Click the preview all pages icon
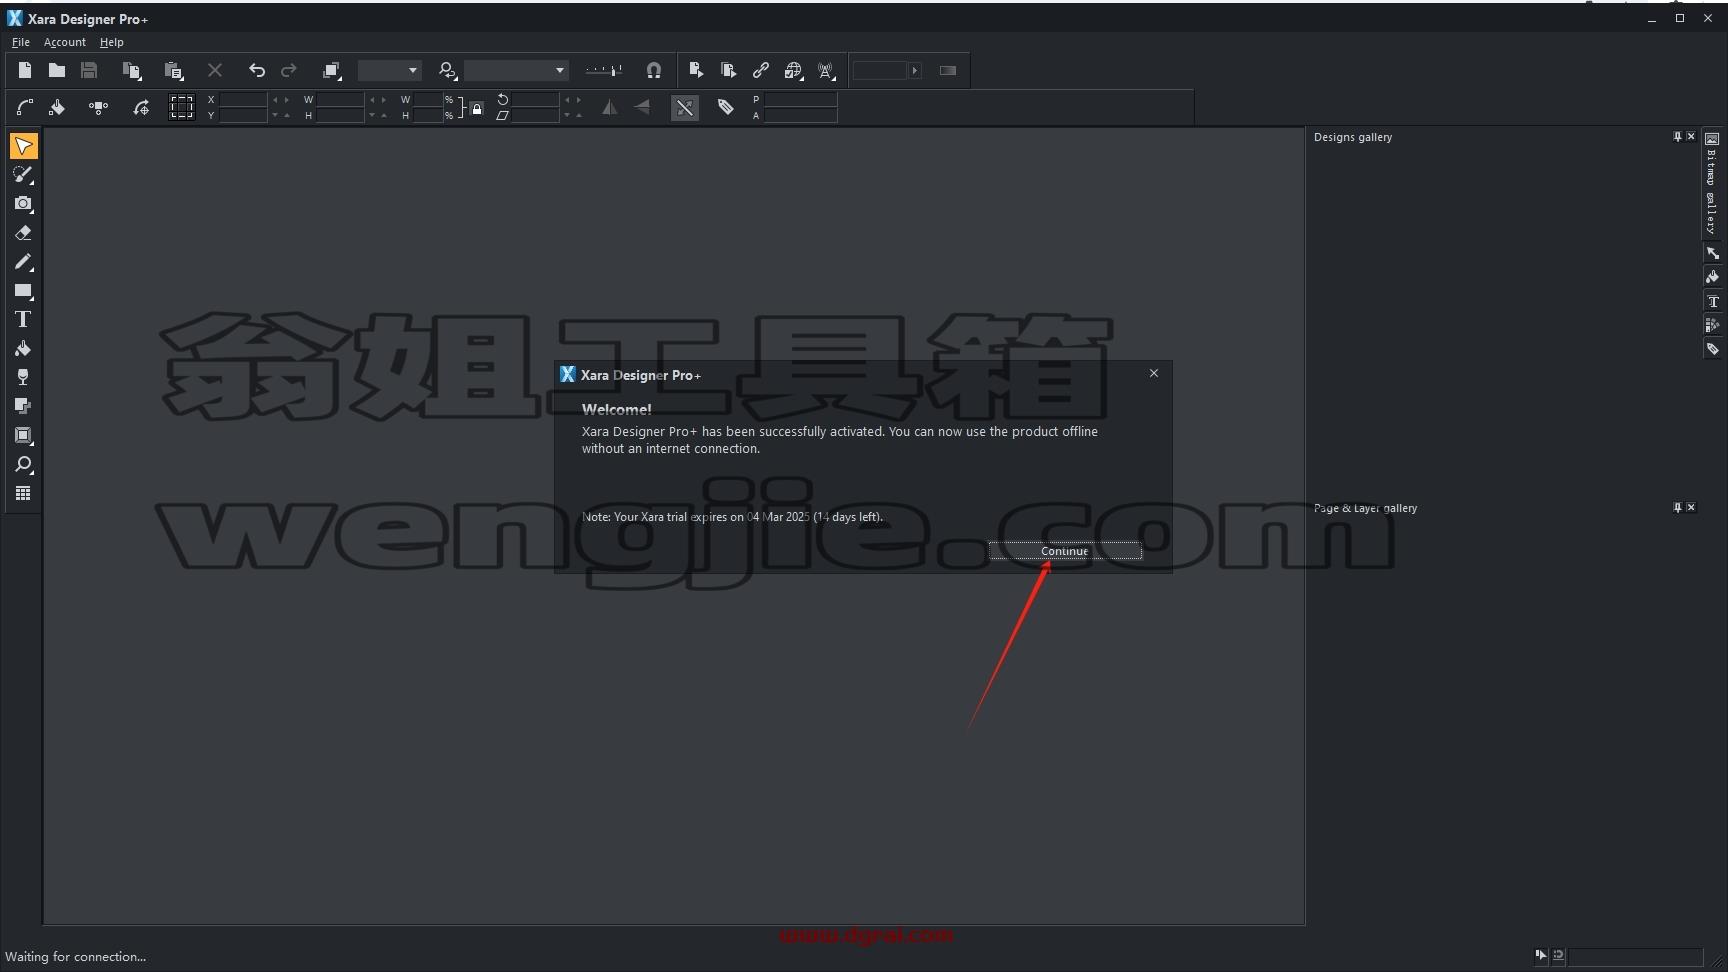 click(728, 70)
